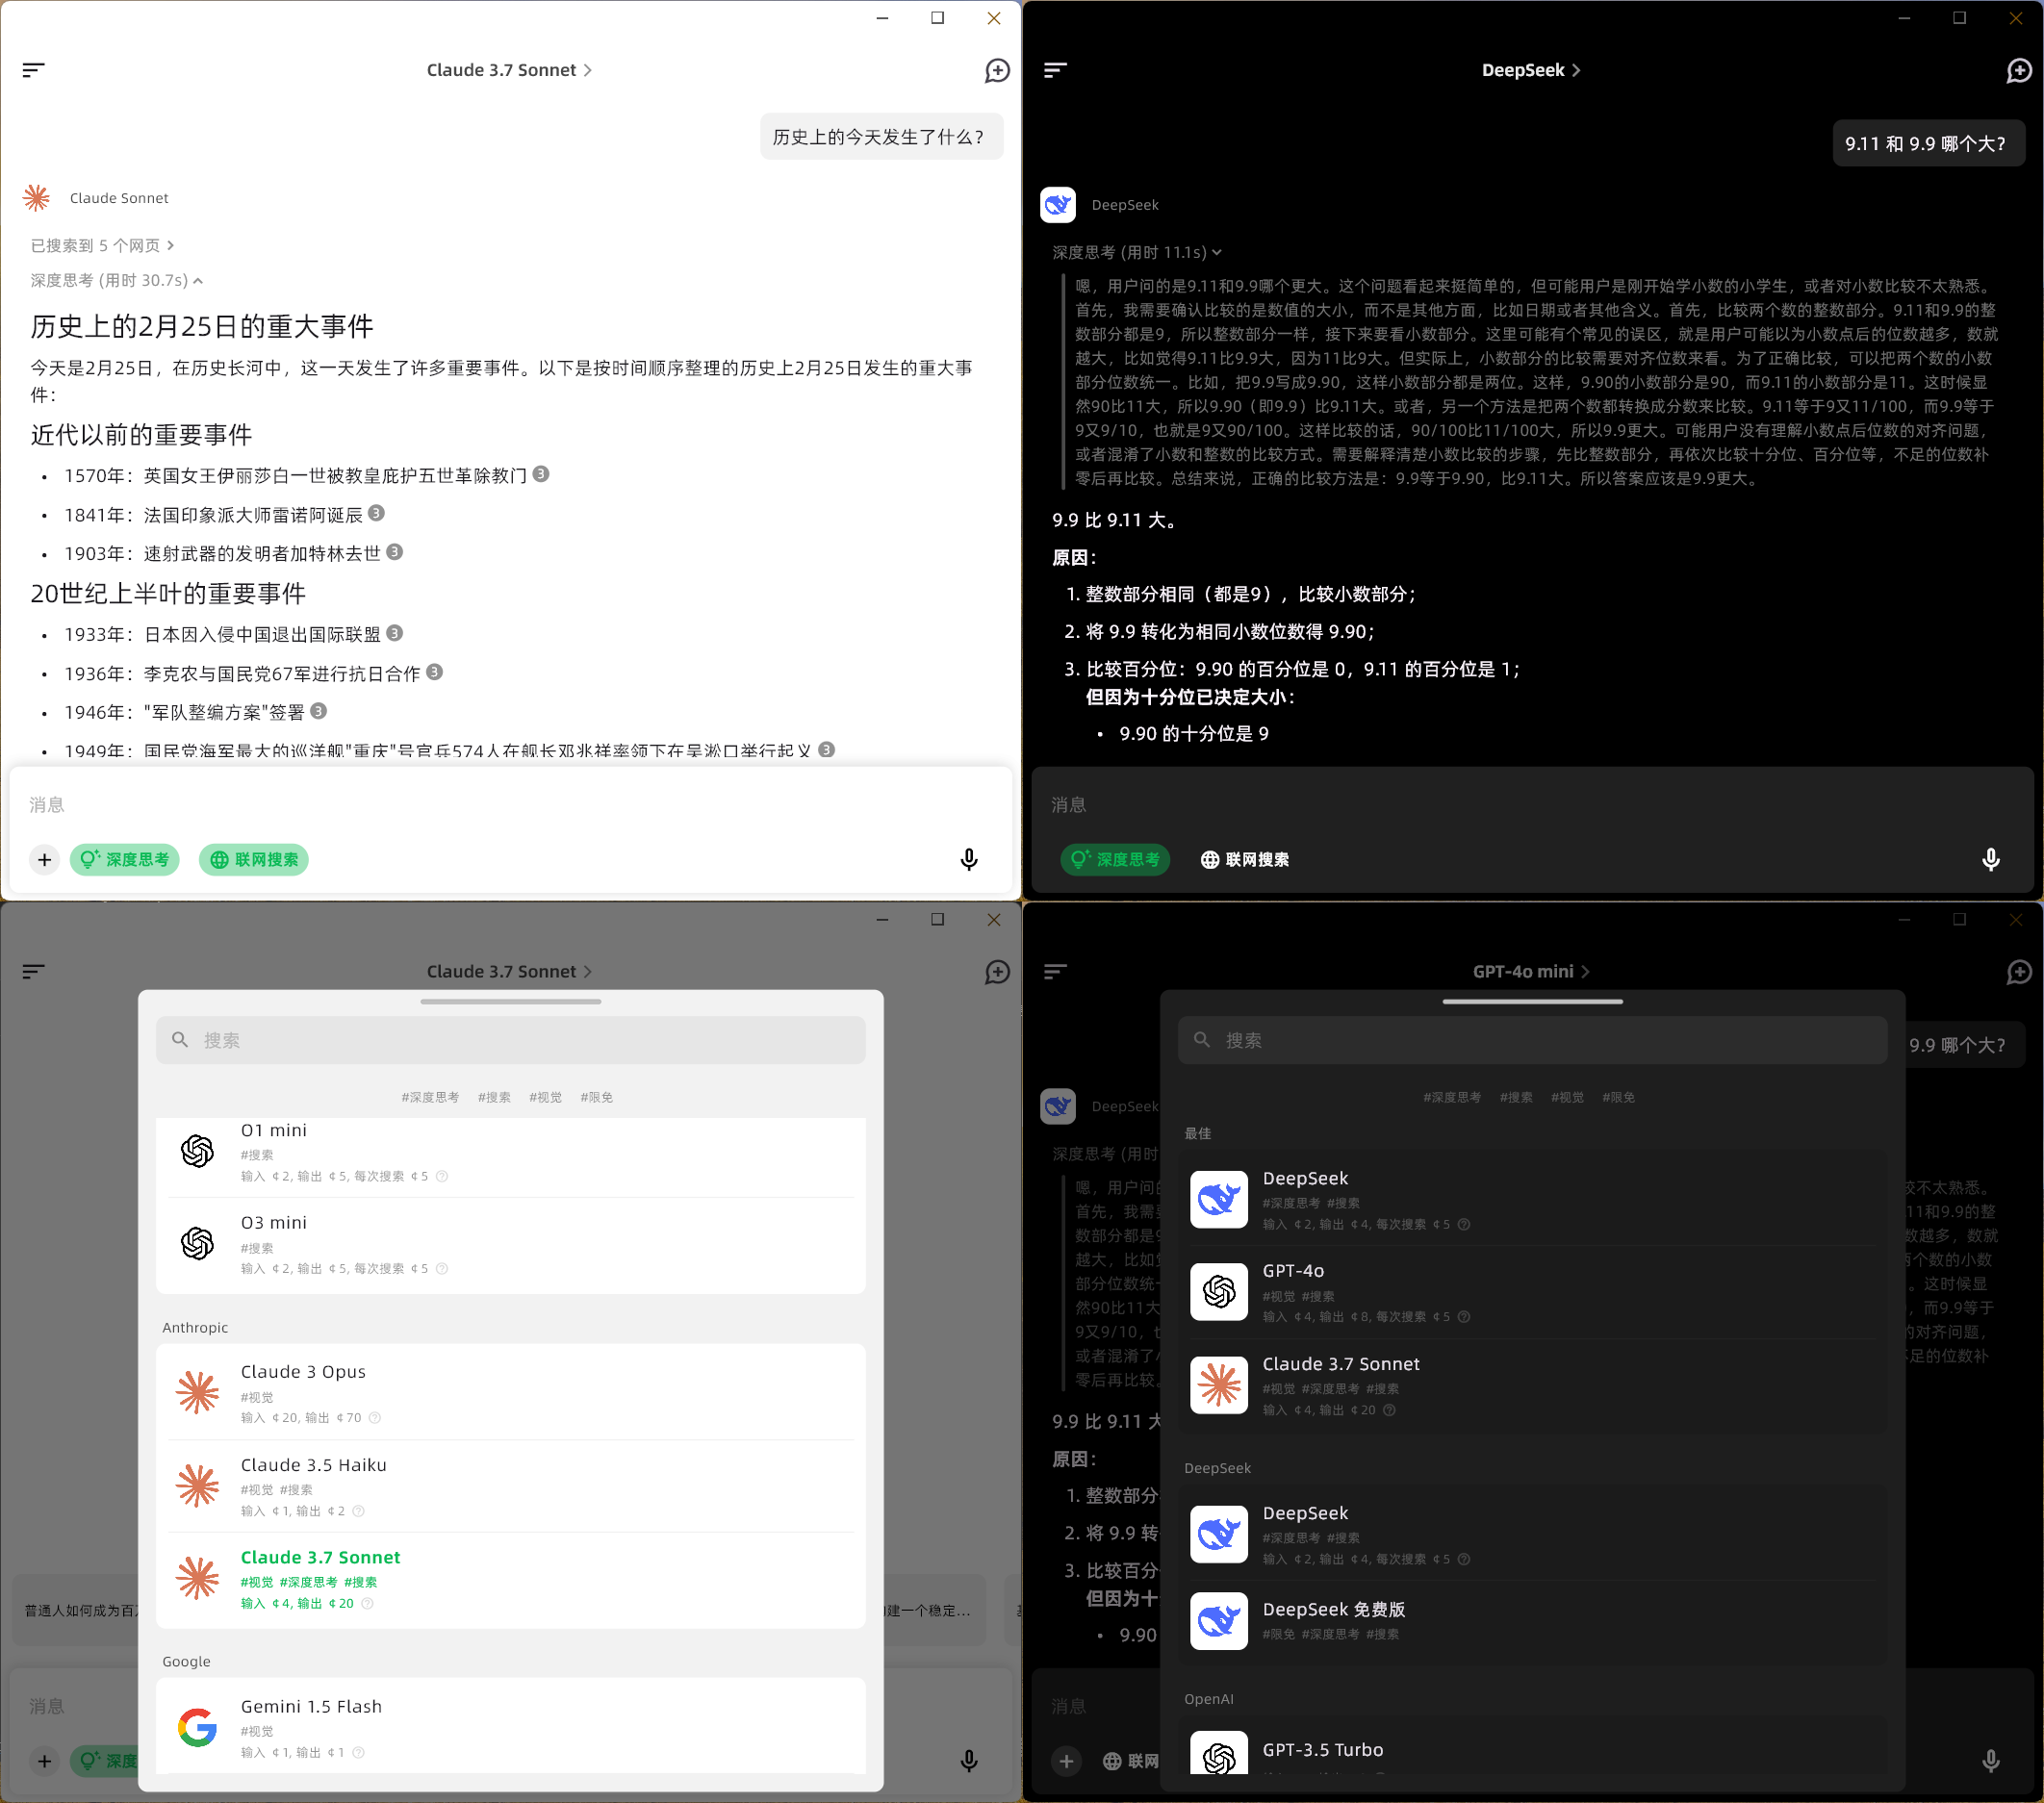Toggle 深度思考 in light Claude window

coord(125,860)
